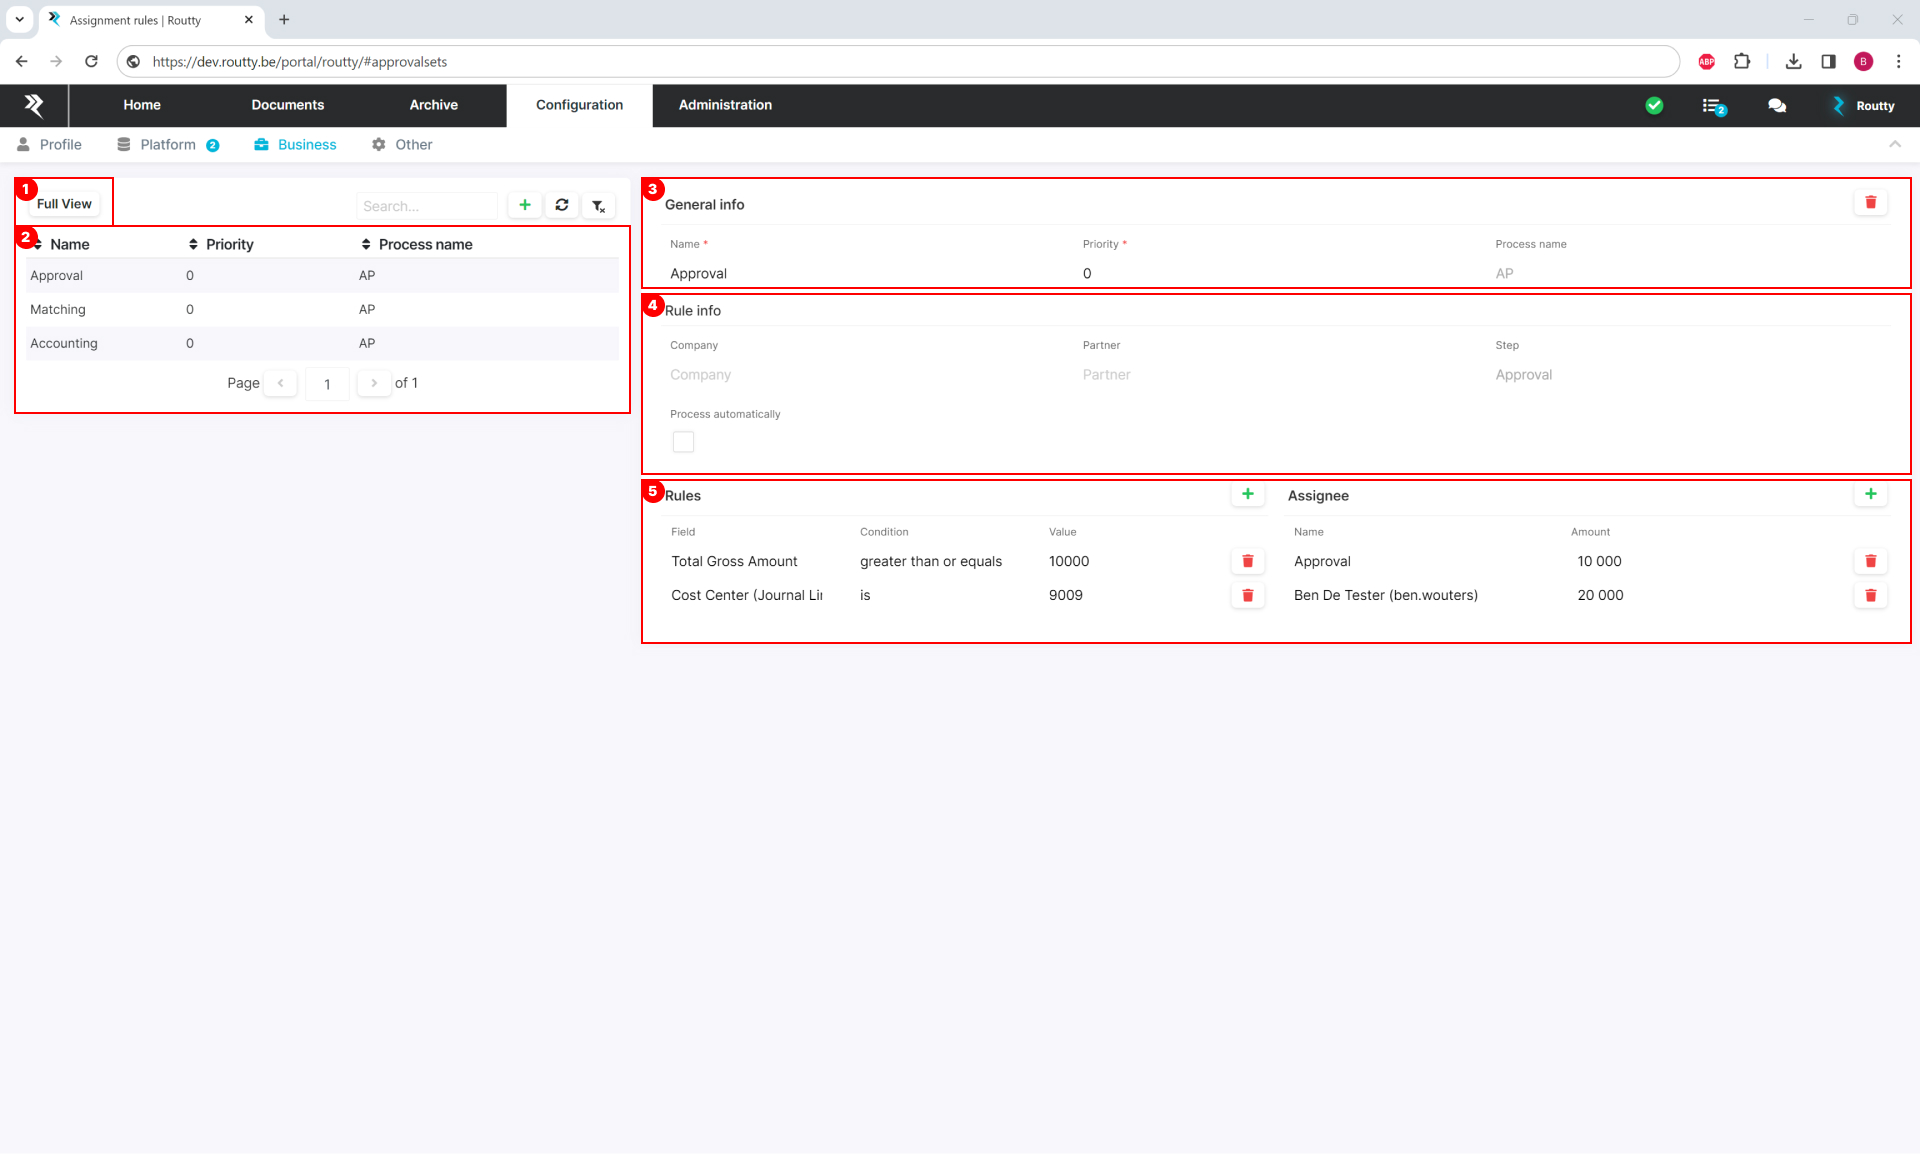Remove the Ben De Tester assignee
Image resolution: width=1920 pixels, height=1154 pixels.
click(1870, 595)
